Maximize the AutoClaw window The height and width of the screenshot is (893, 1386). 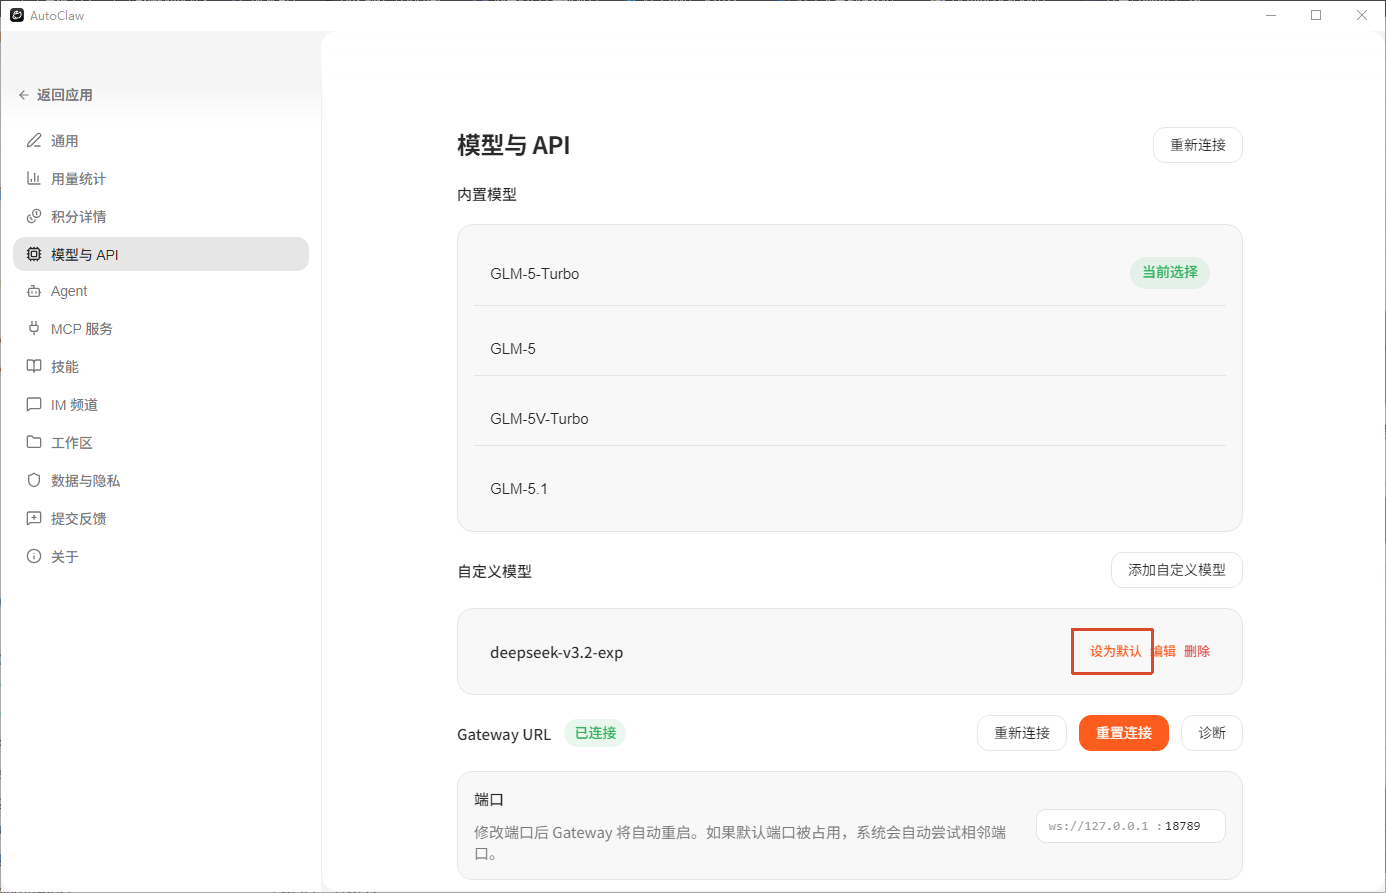pyautogui.click(x=1316, y=15)
